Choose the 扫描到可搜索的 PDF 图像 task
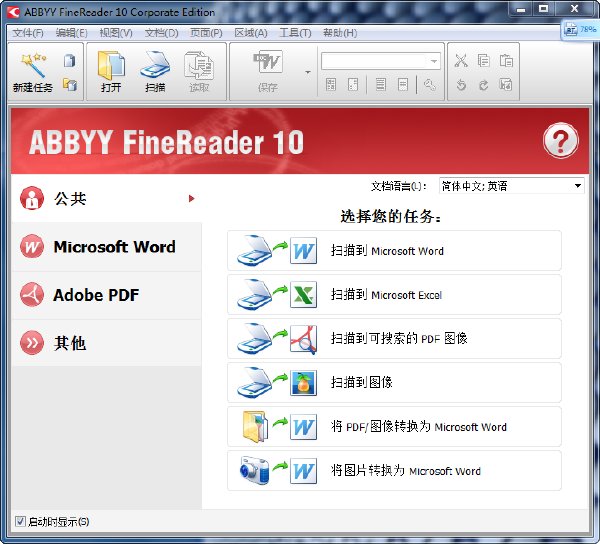The image size is (600, 544). (394, 339)
